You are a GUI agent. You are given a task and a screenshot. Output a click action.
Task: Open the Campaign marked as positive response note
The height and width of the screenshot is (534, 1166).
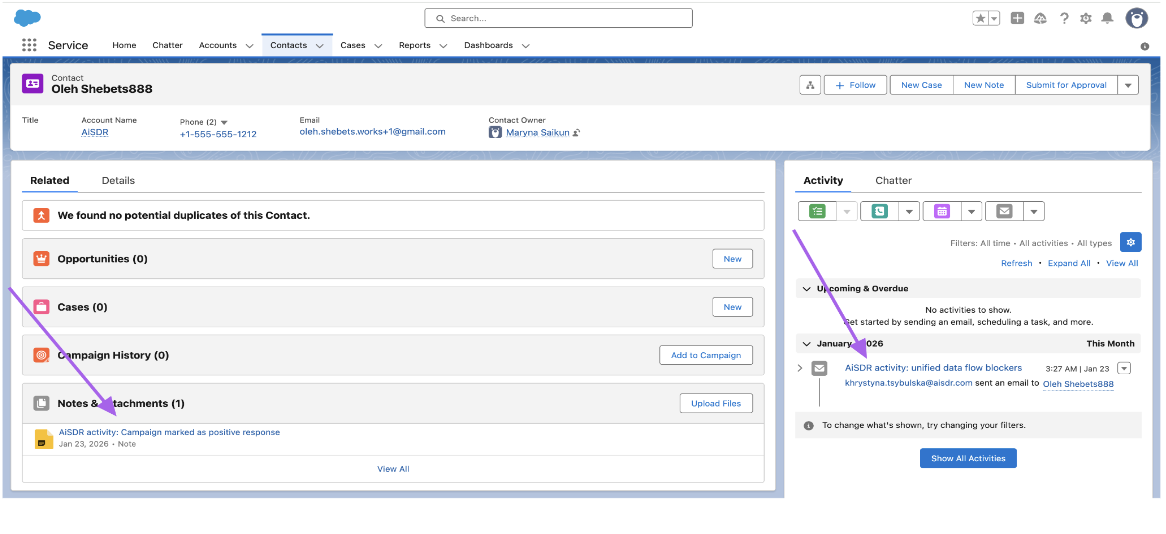point(170,432)
